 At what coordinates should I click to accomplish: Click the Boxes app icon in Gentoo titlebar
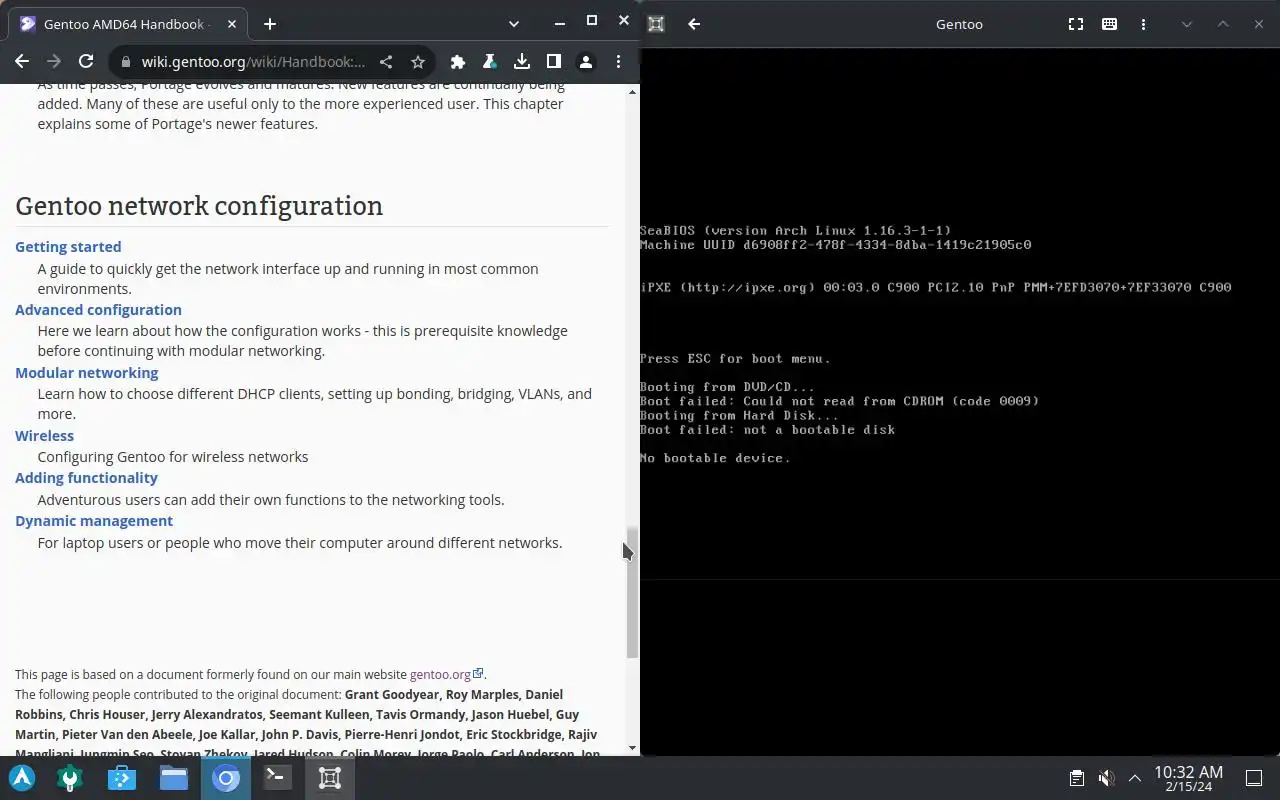(656, 24)
